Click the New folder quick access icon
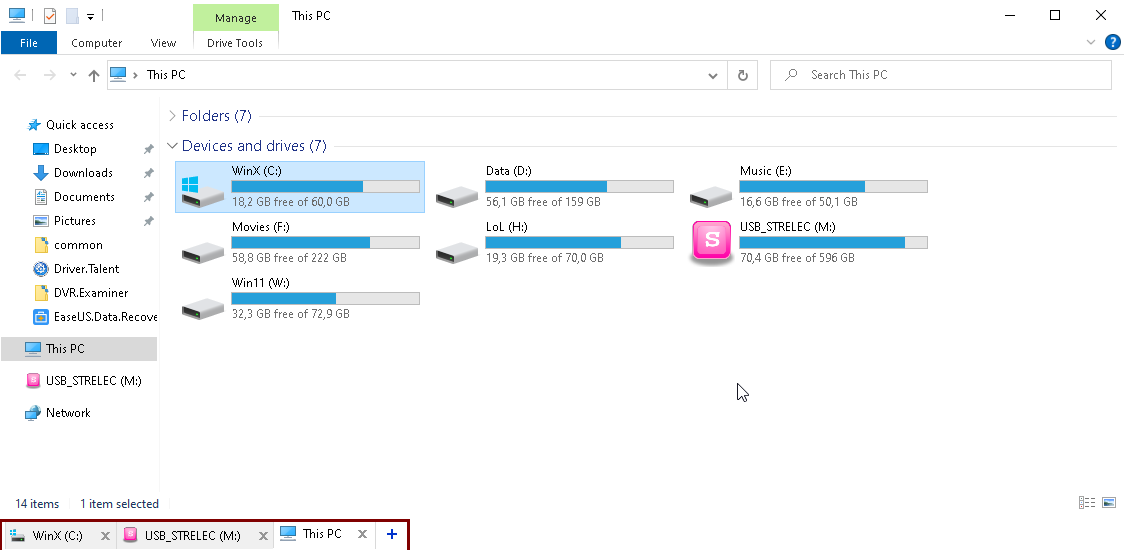 pyautogui.click(x=72, y=16)
